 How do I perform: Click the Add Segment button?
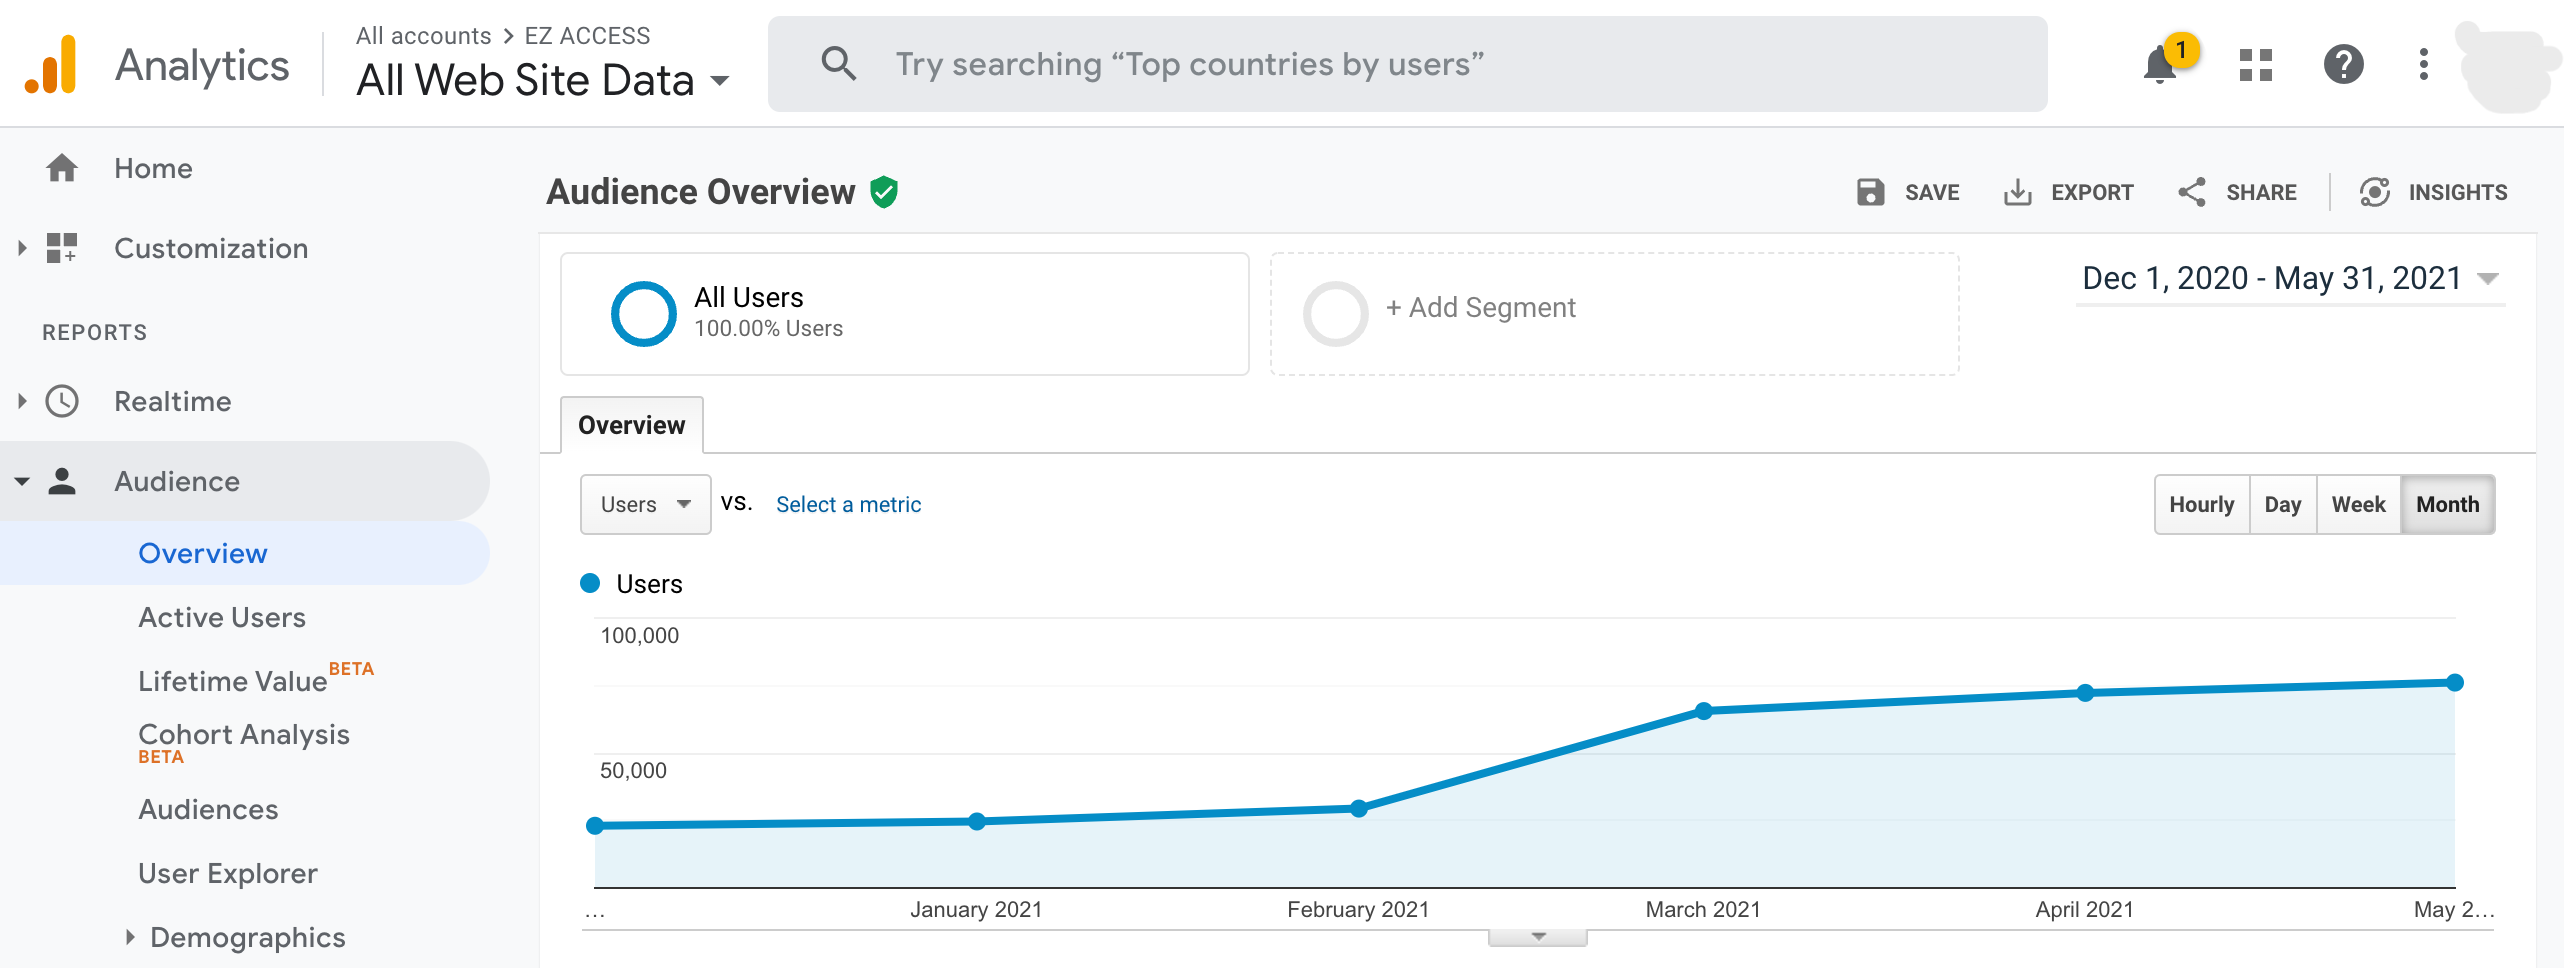(x=1480, y=309)
